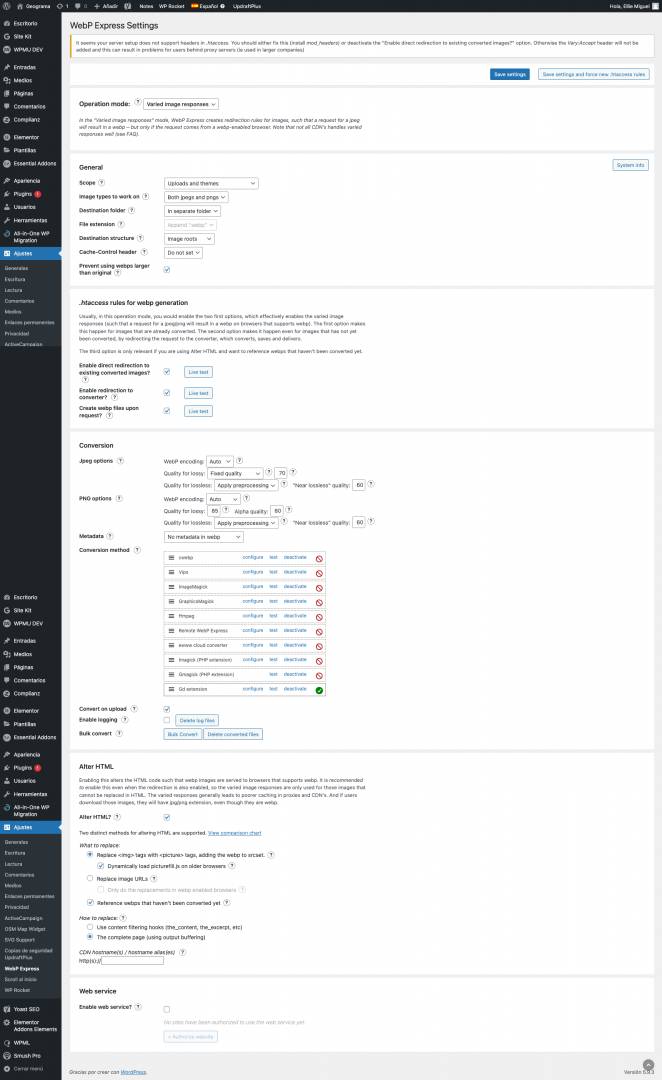Viewport: 662px width, 1080px height.
Task: Open UpdraftPlus in the admin bar
Action: tap(247, 6)
